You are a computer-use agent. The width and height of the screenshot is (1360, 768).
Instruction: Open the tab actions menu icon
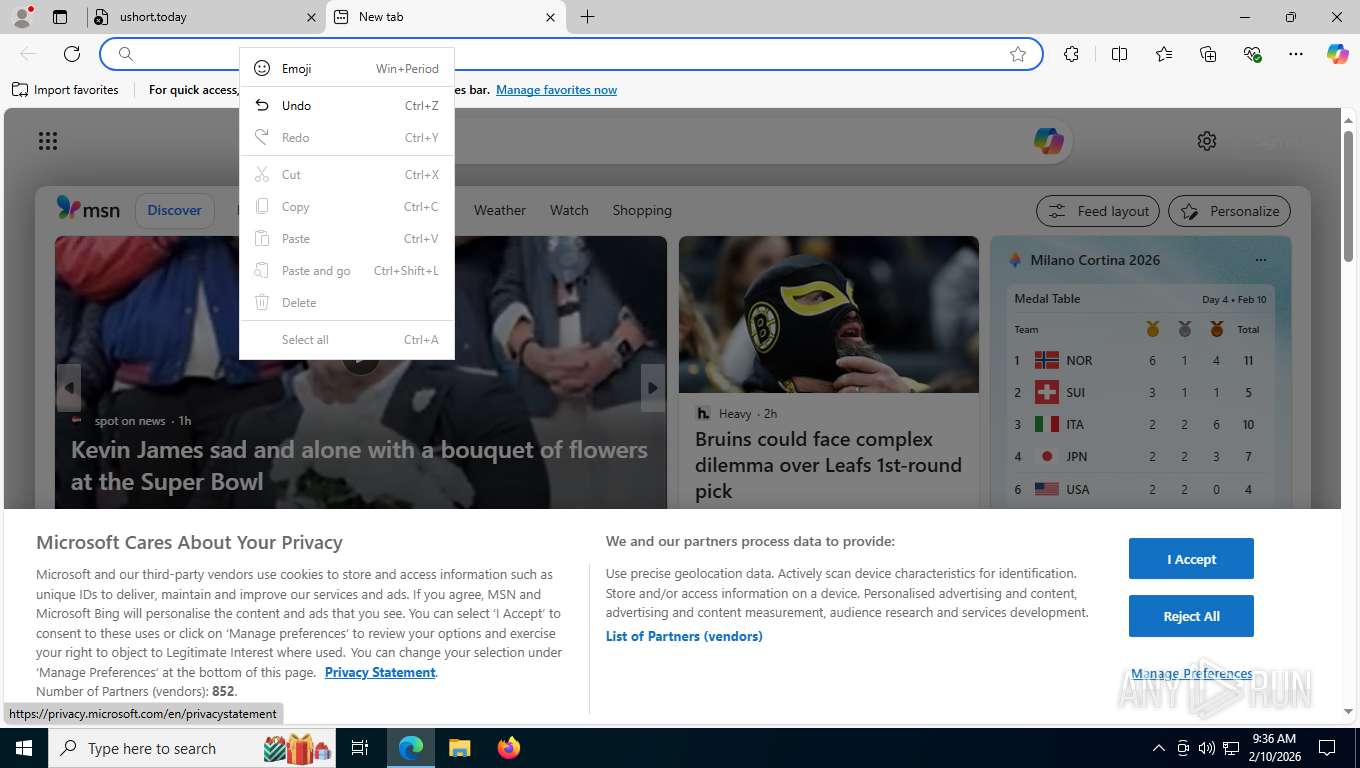[60, 17]
